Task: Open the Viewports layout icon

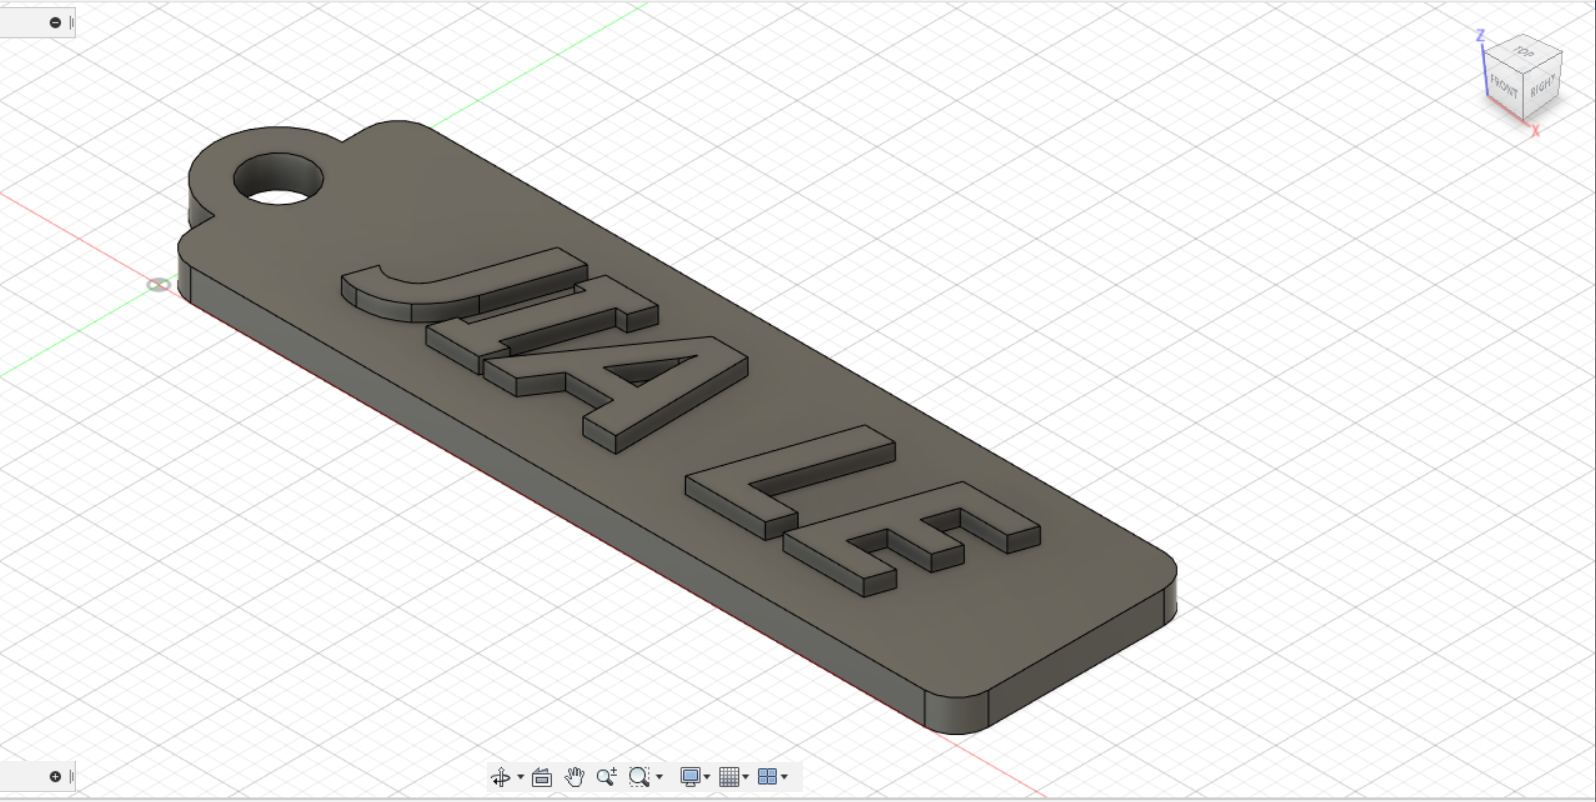Action: pos(768,777)
